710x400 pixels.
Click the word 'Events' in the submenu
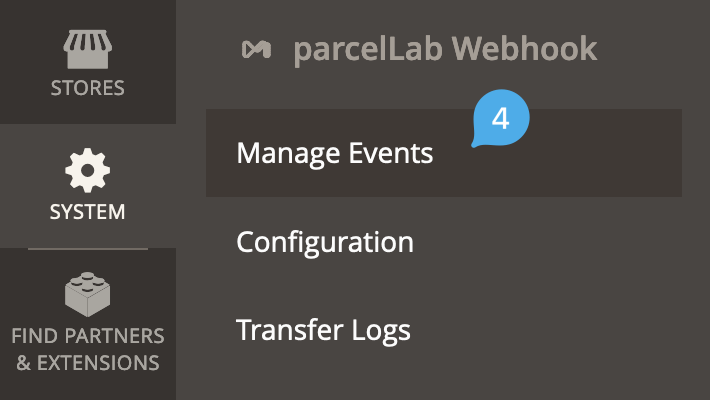tap(391, 153)
